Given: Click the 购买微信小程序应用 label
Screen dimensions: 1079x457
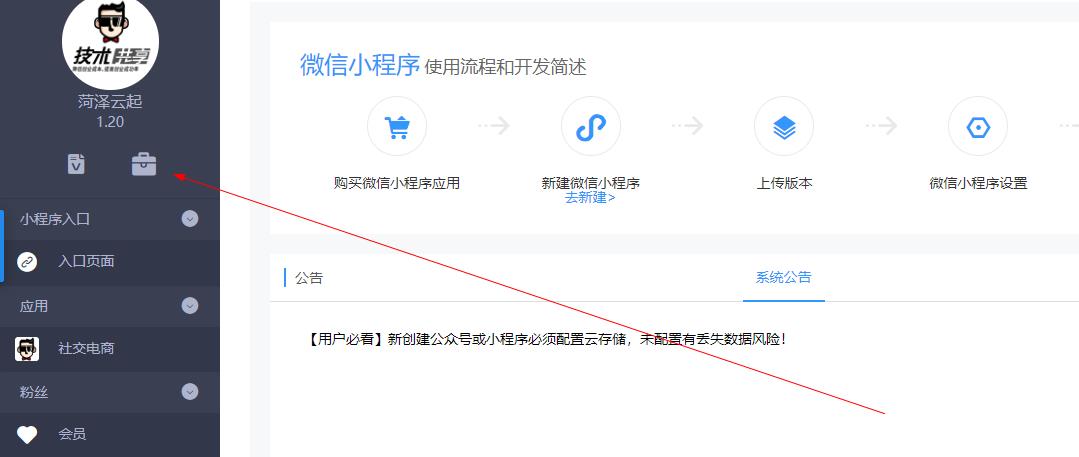Looking at the screenshot, I should [x=397, y=183].
